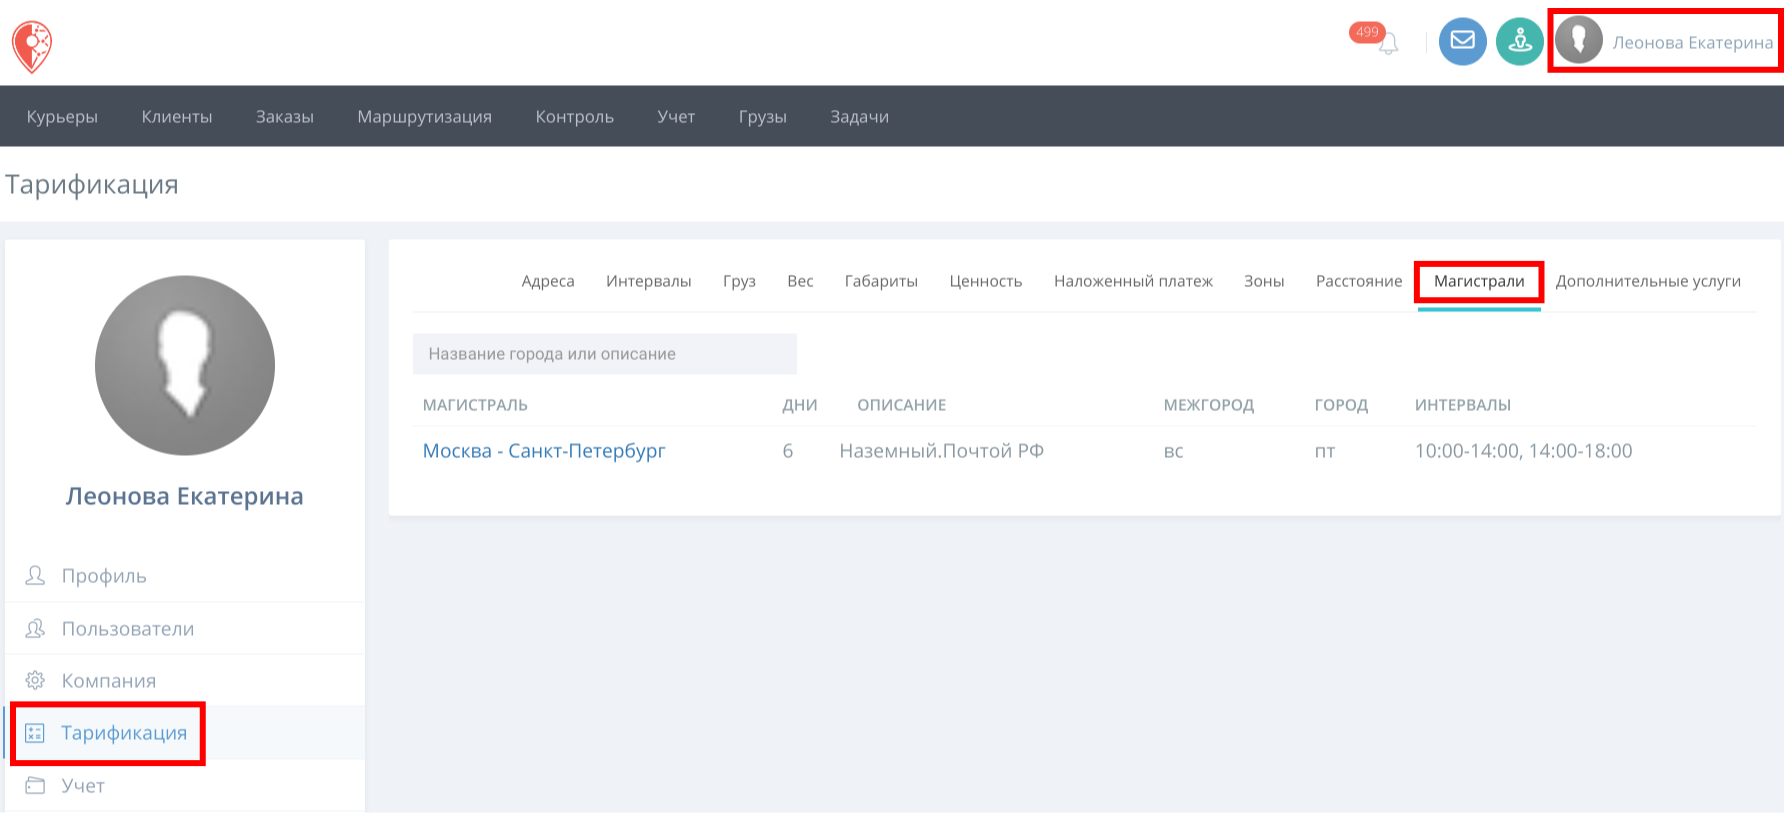The image size is (1784, 813).
Task: Switch to the Вес tab
Action: click(x=800, y=281)
